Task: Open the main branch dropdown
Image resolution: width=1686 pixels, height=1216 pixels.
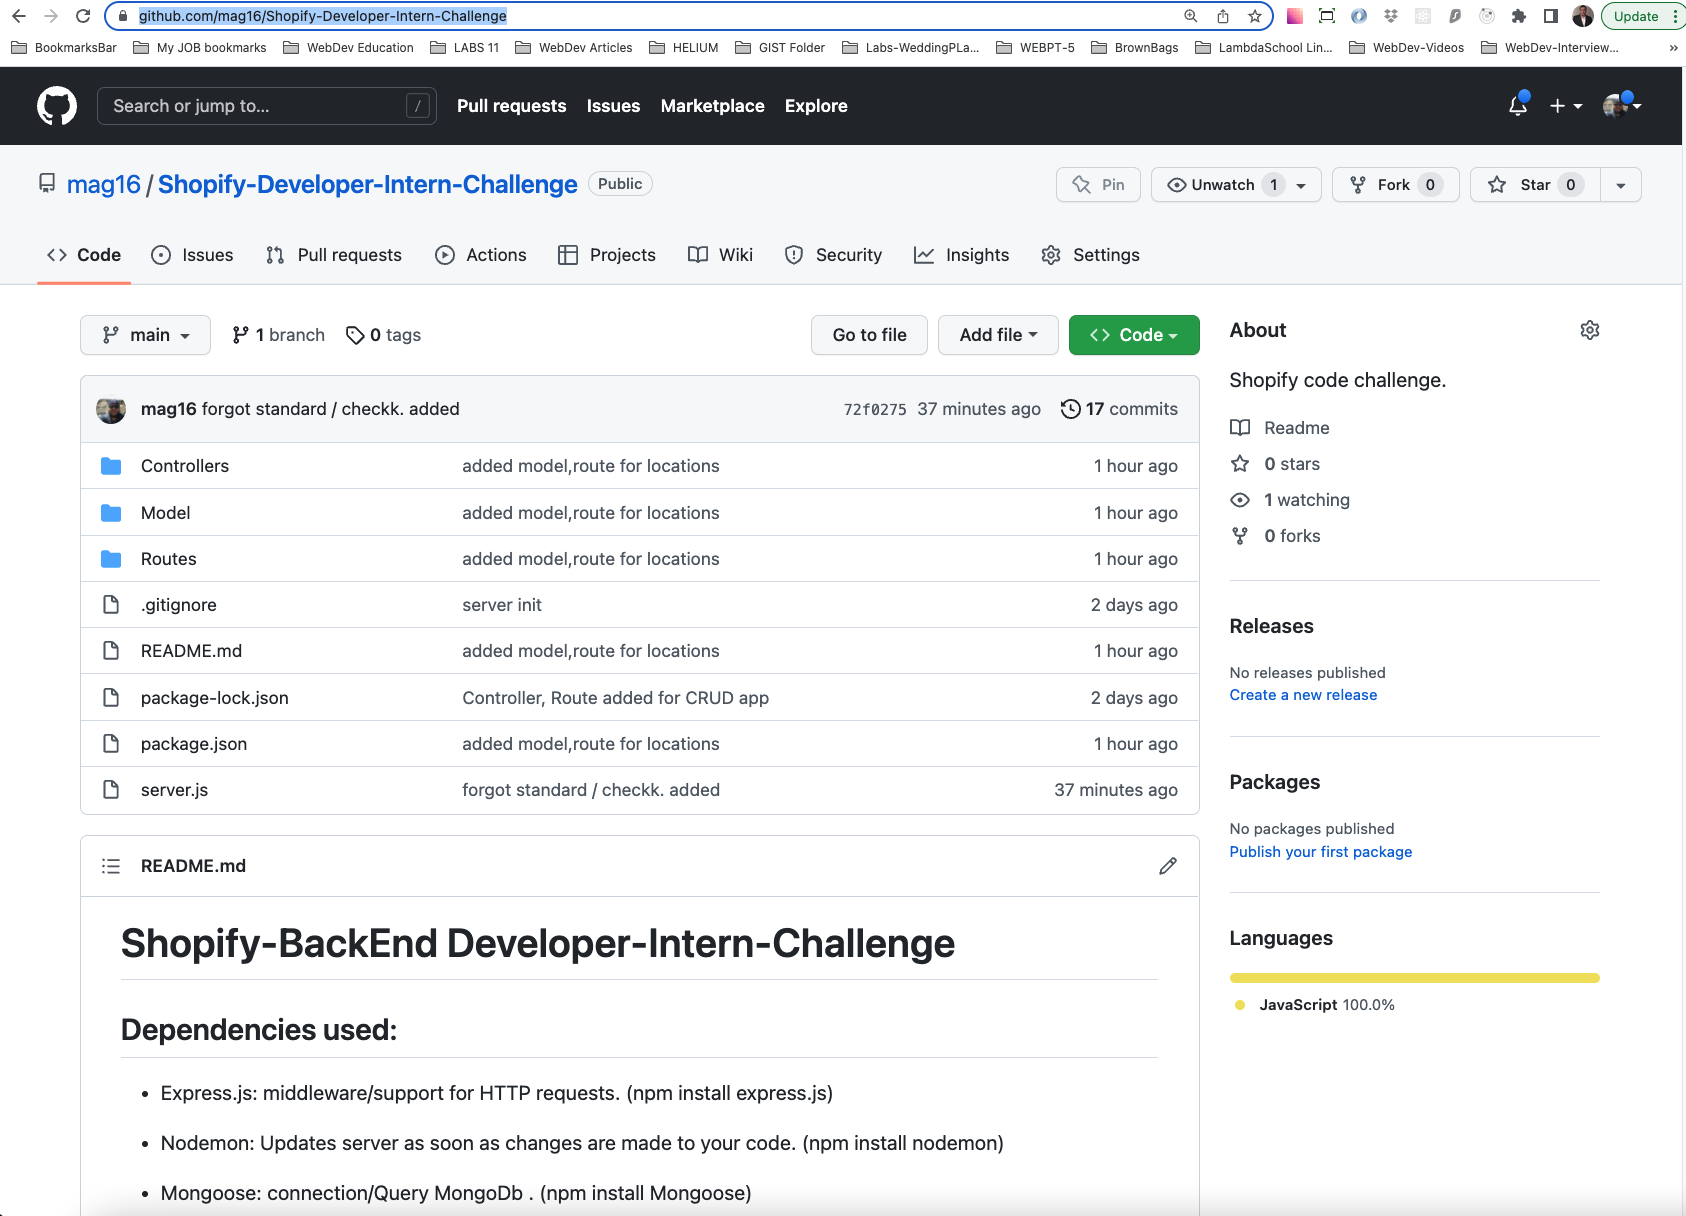Action: [x=145, y=335]
